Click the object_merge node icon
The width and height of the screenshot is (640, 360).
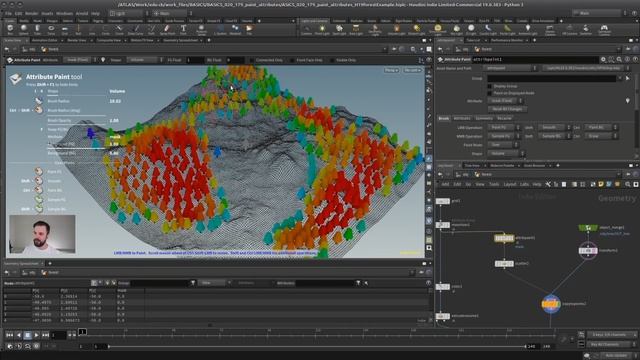[x=588, y=227]
